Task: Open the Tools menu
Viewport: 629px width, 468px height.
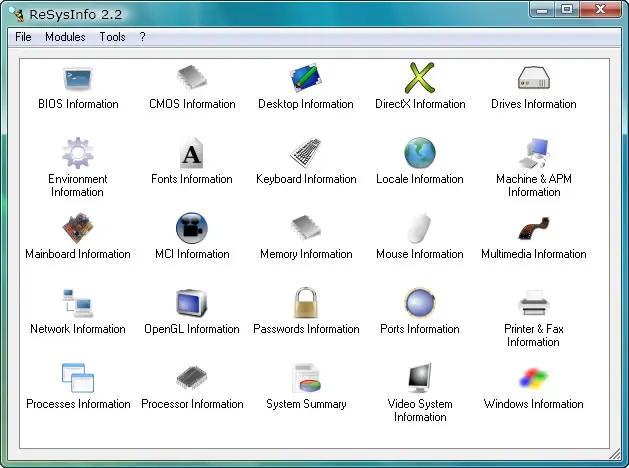Action: (x=112, y=37)
